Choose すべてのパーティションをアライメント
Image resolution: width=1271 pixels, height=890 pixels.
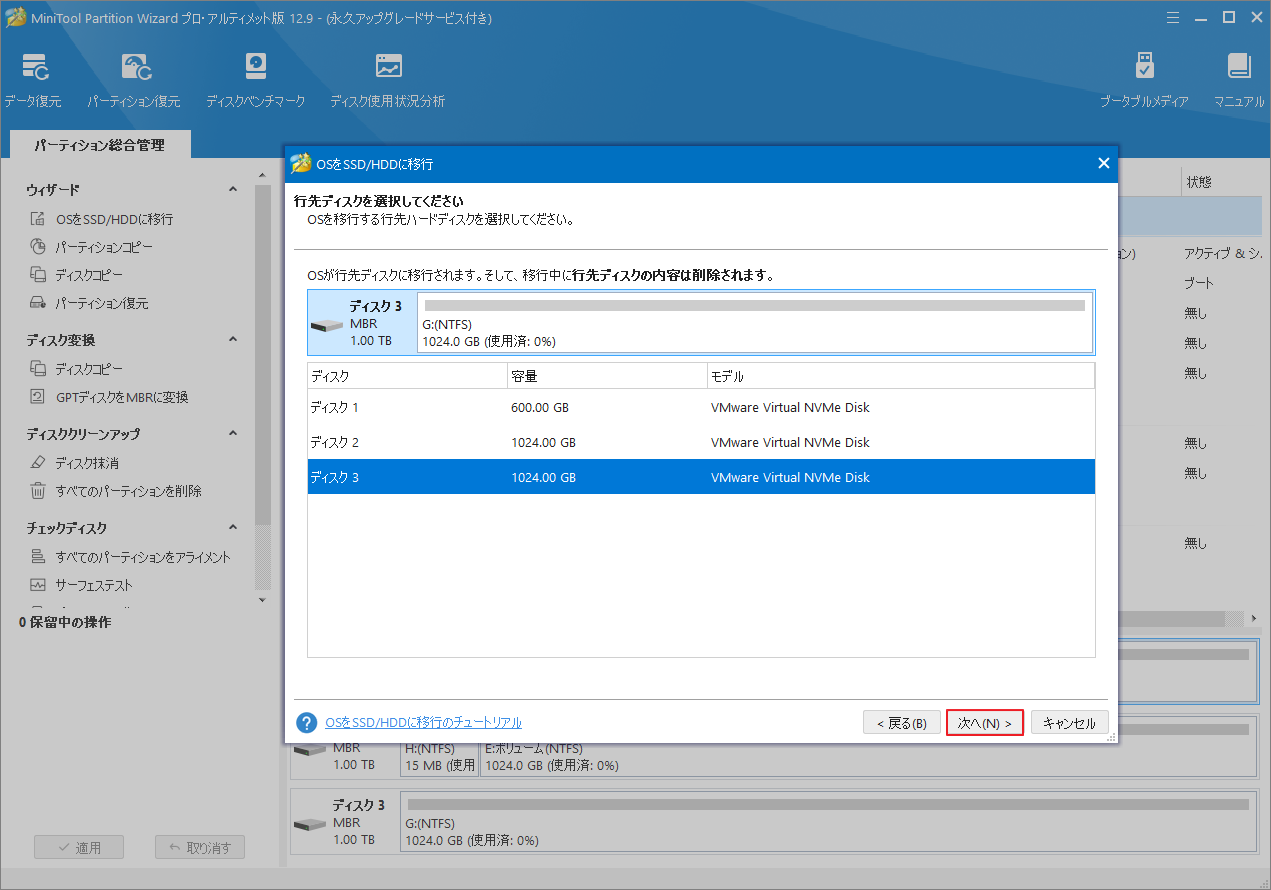point(131,557)
